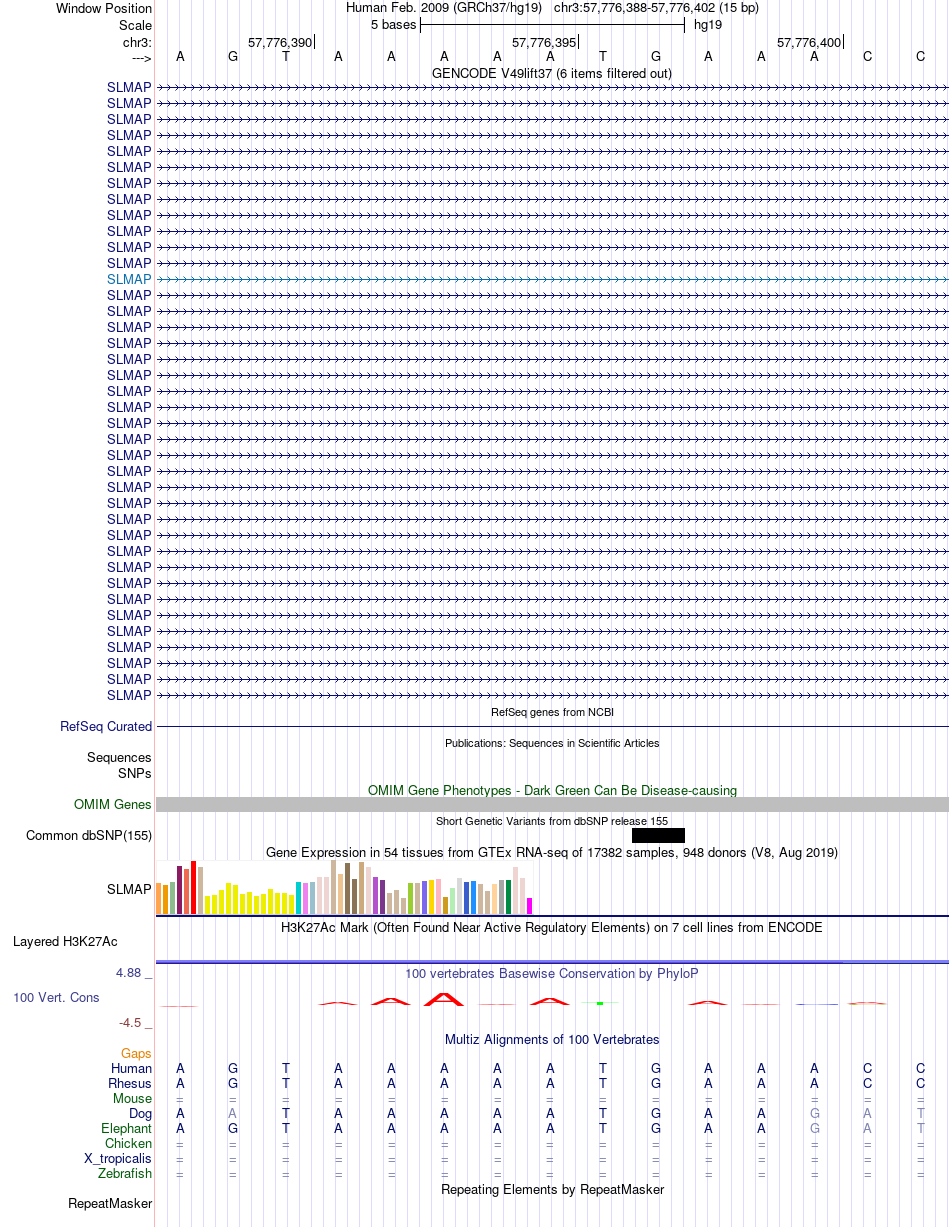Click the Chicken species label
Screen dimensions: 950x1227
tap(128, 1143)
